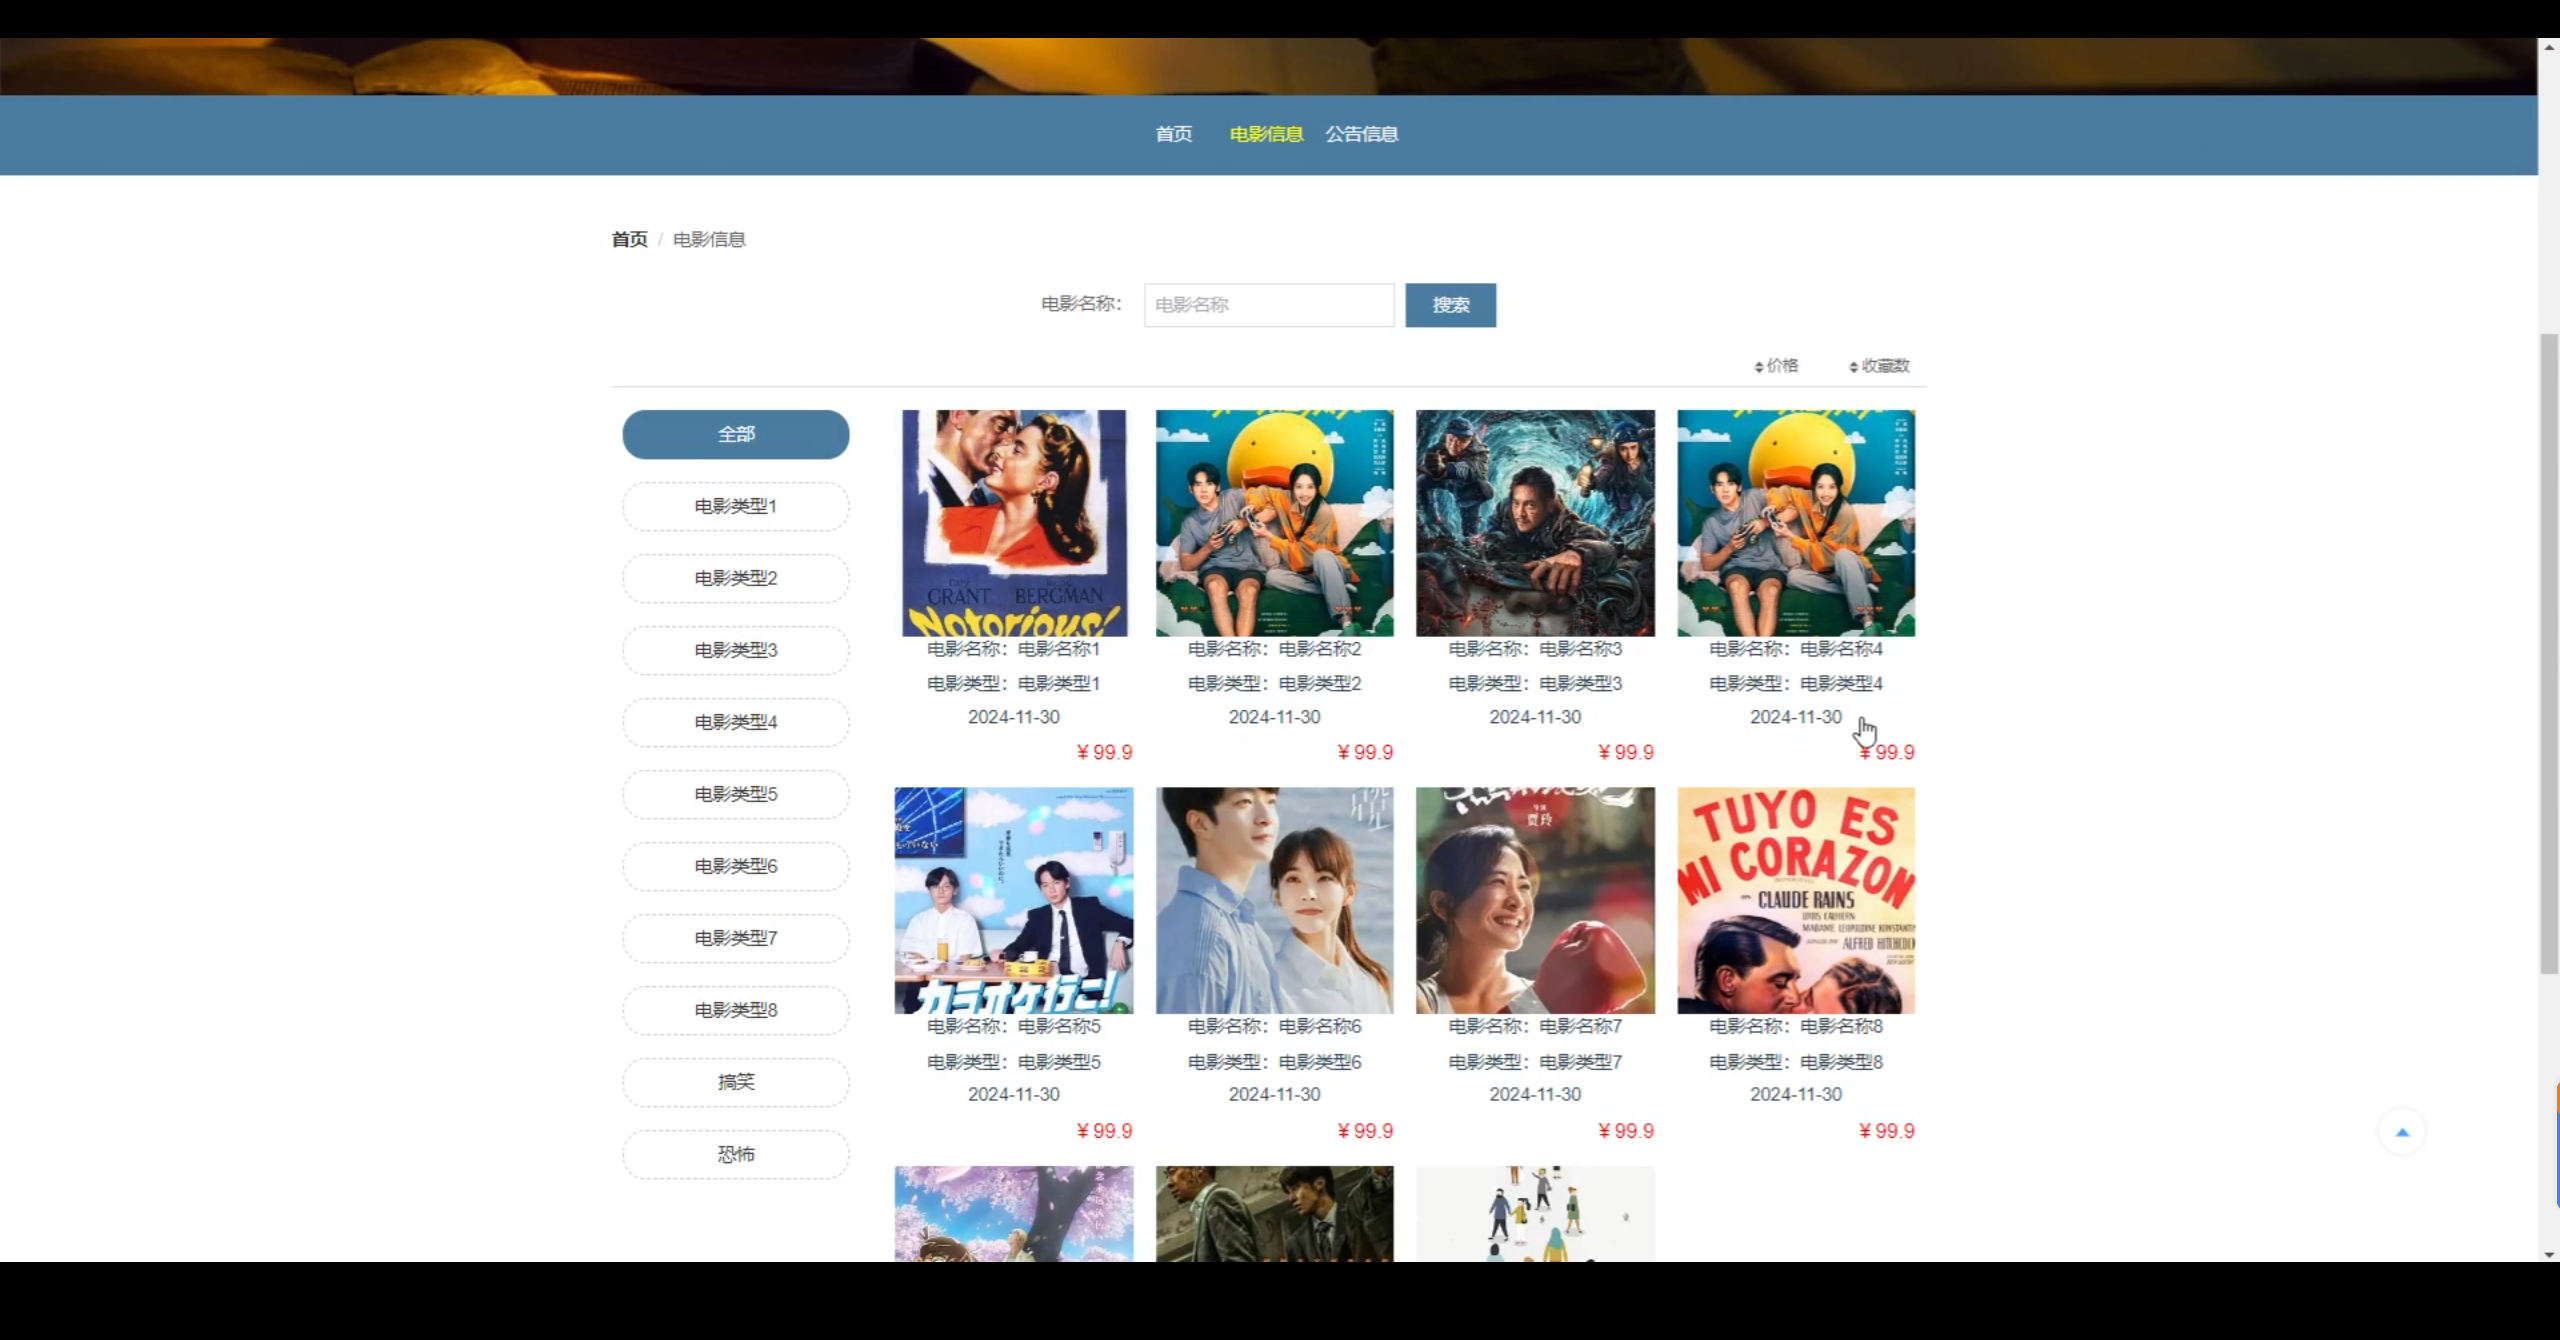
Task: Click the back-to-top arrow icon
Action: point(2402,1132)
